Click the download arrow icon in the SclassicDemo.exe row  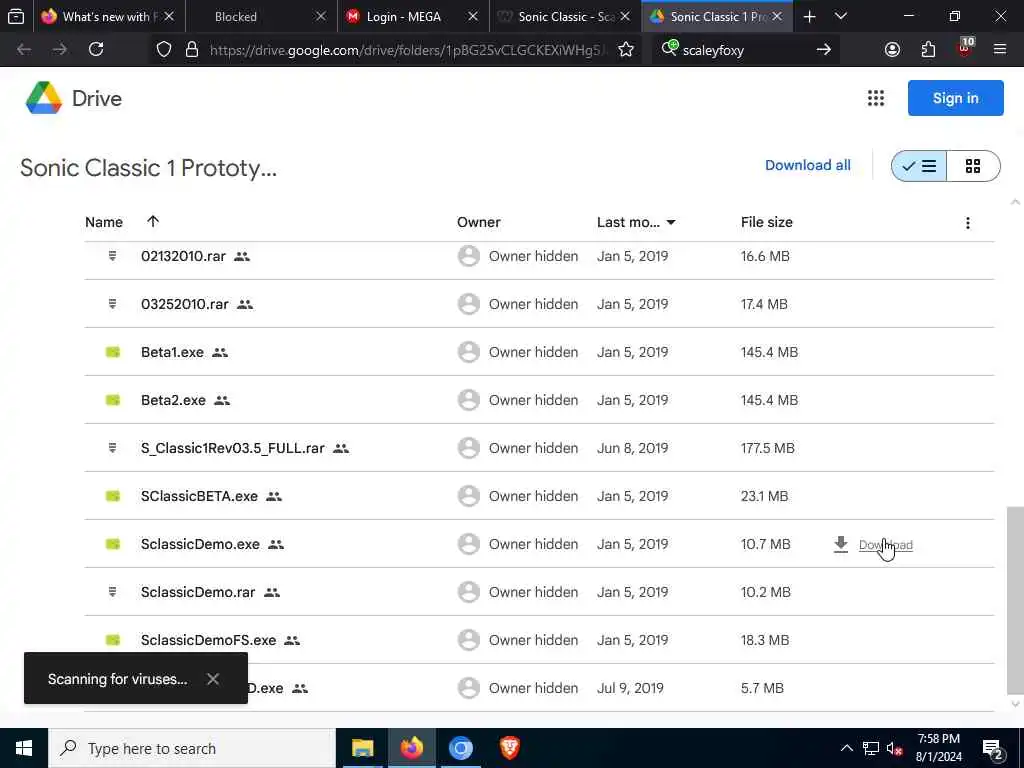click(840, 544)
